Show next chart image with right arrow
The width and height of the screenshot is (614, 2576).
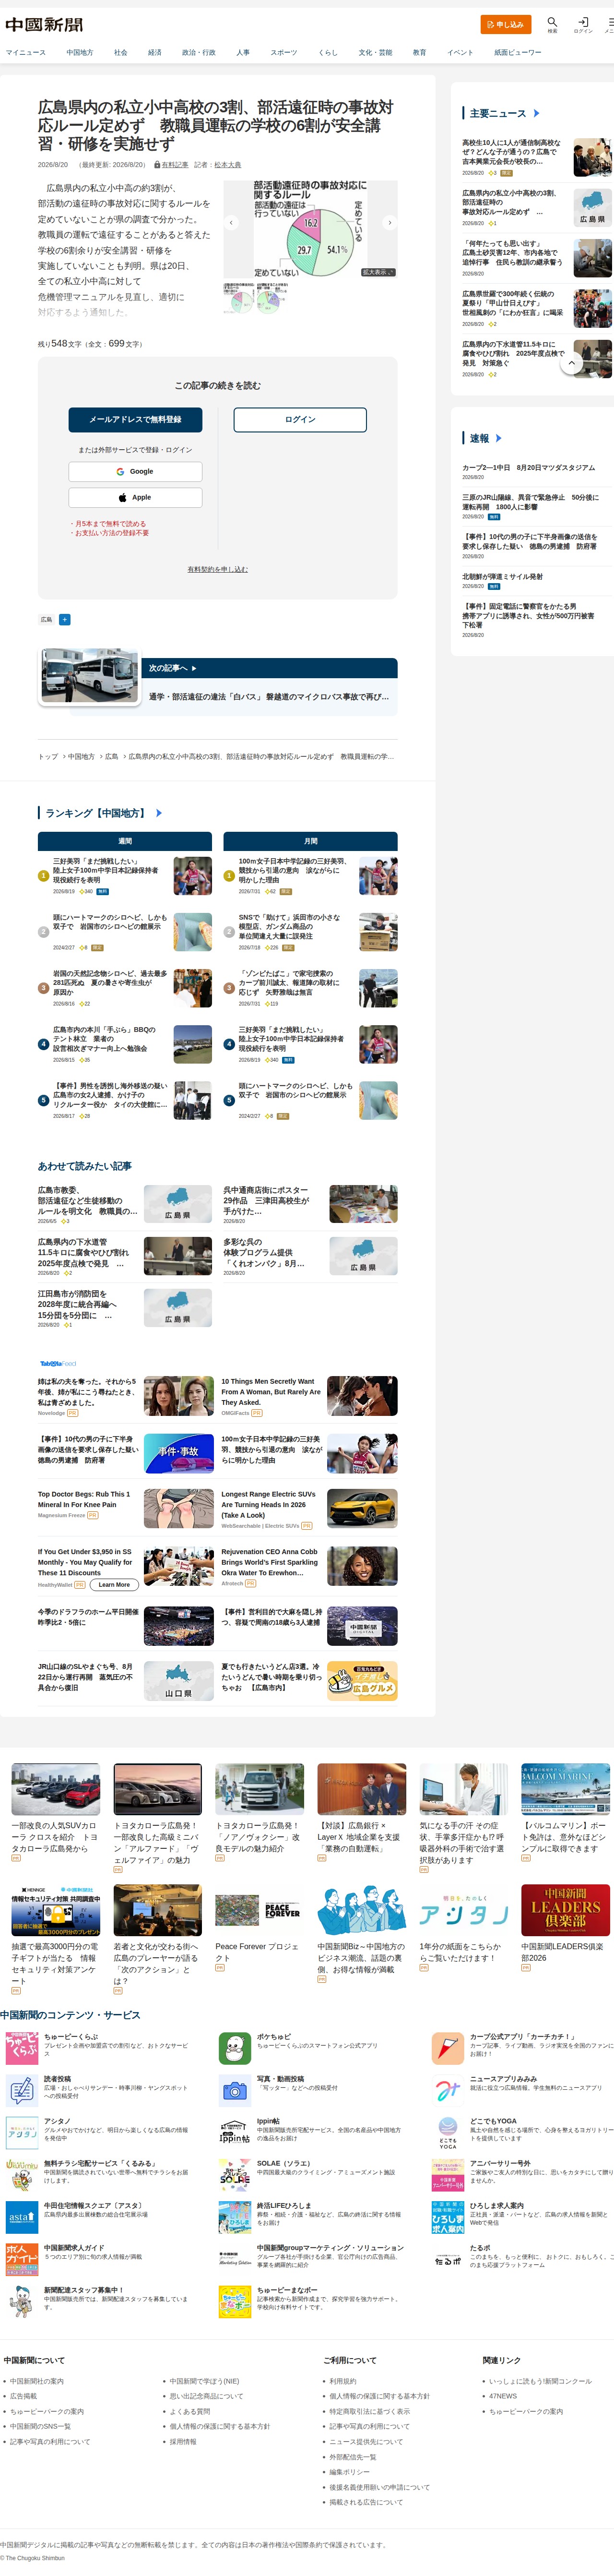390,223
